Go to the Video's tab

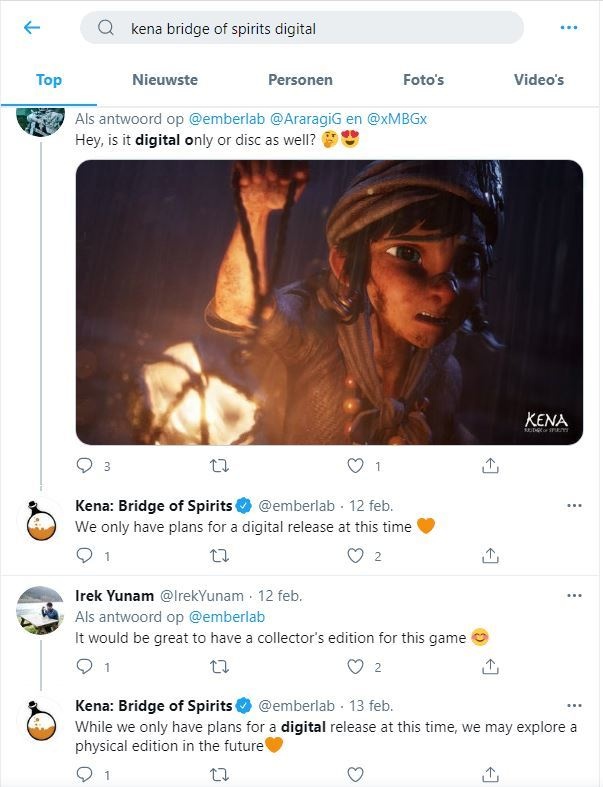[539, 80]
